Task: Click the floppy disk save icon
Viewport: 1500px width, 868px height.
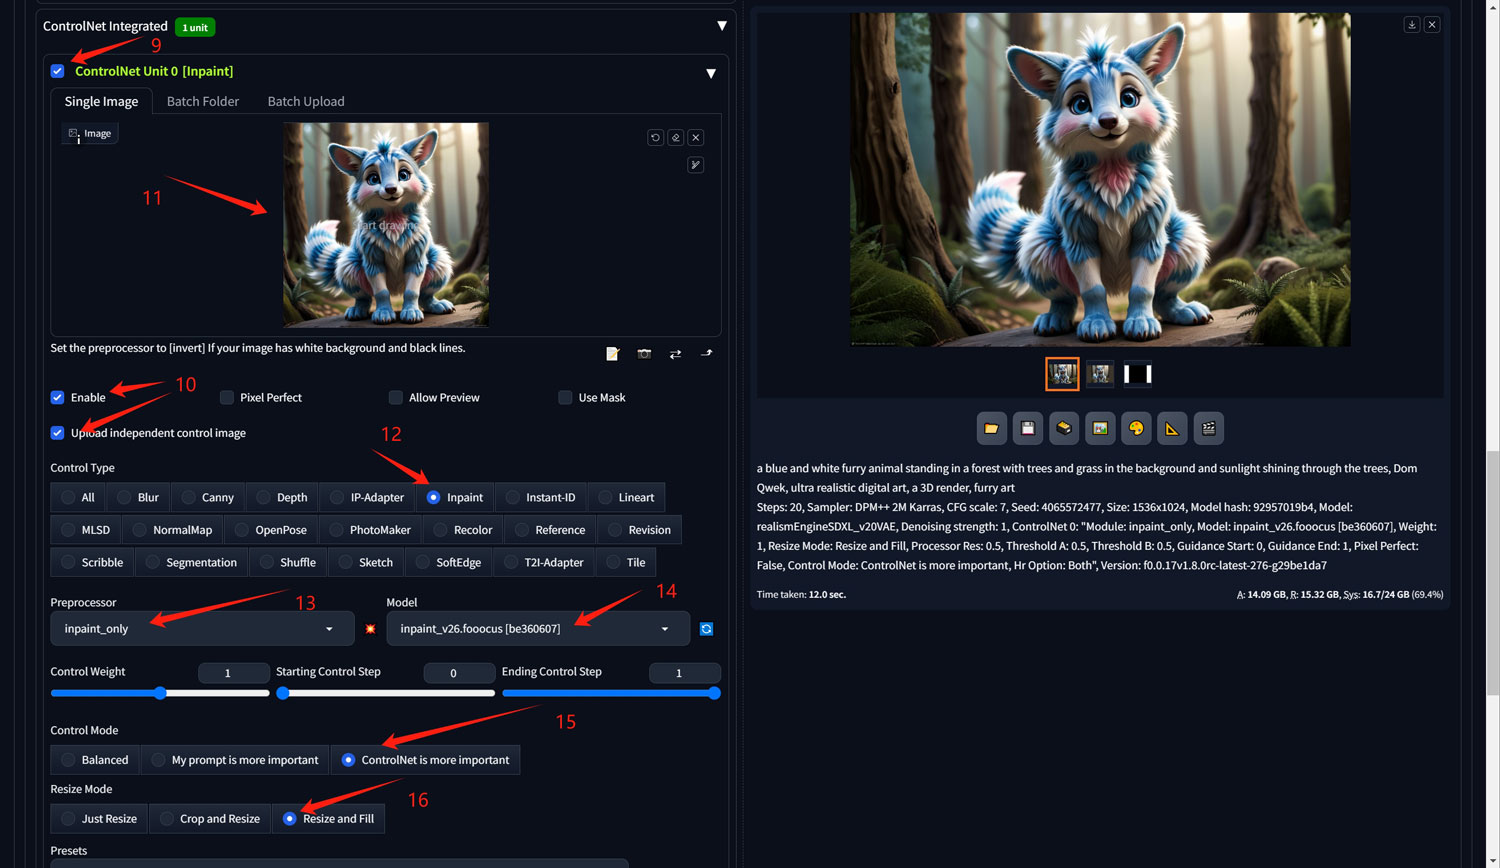Action: click(x=1027, y=429)
